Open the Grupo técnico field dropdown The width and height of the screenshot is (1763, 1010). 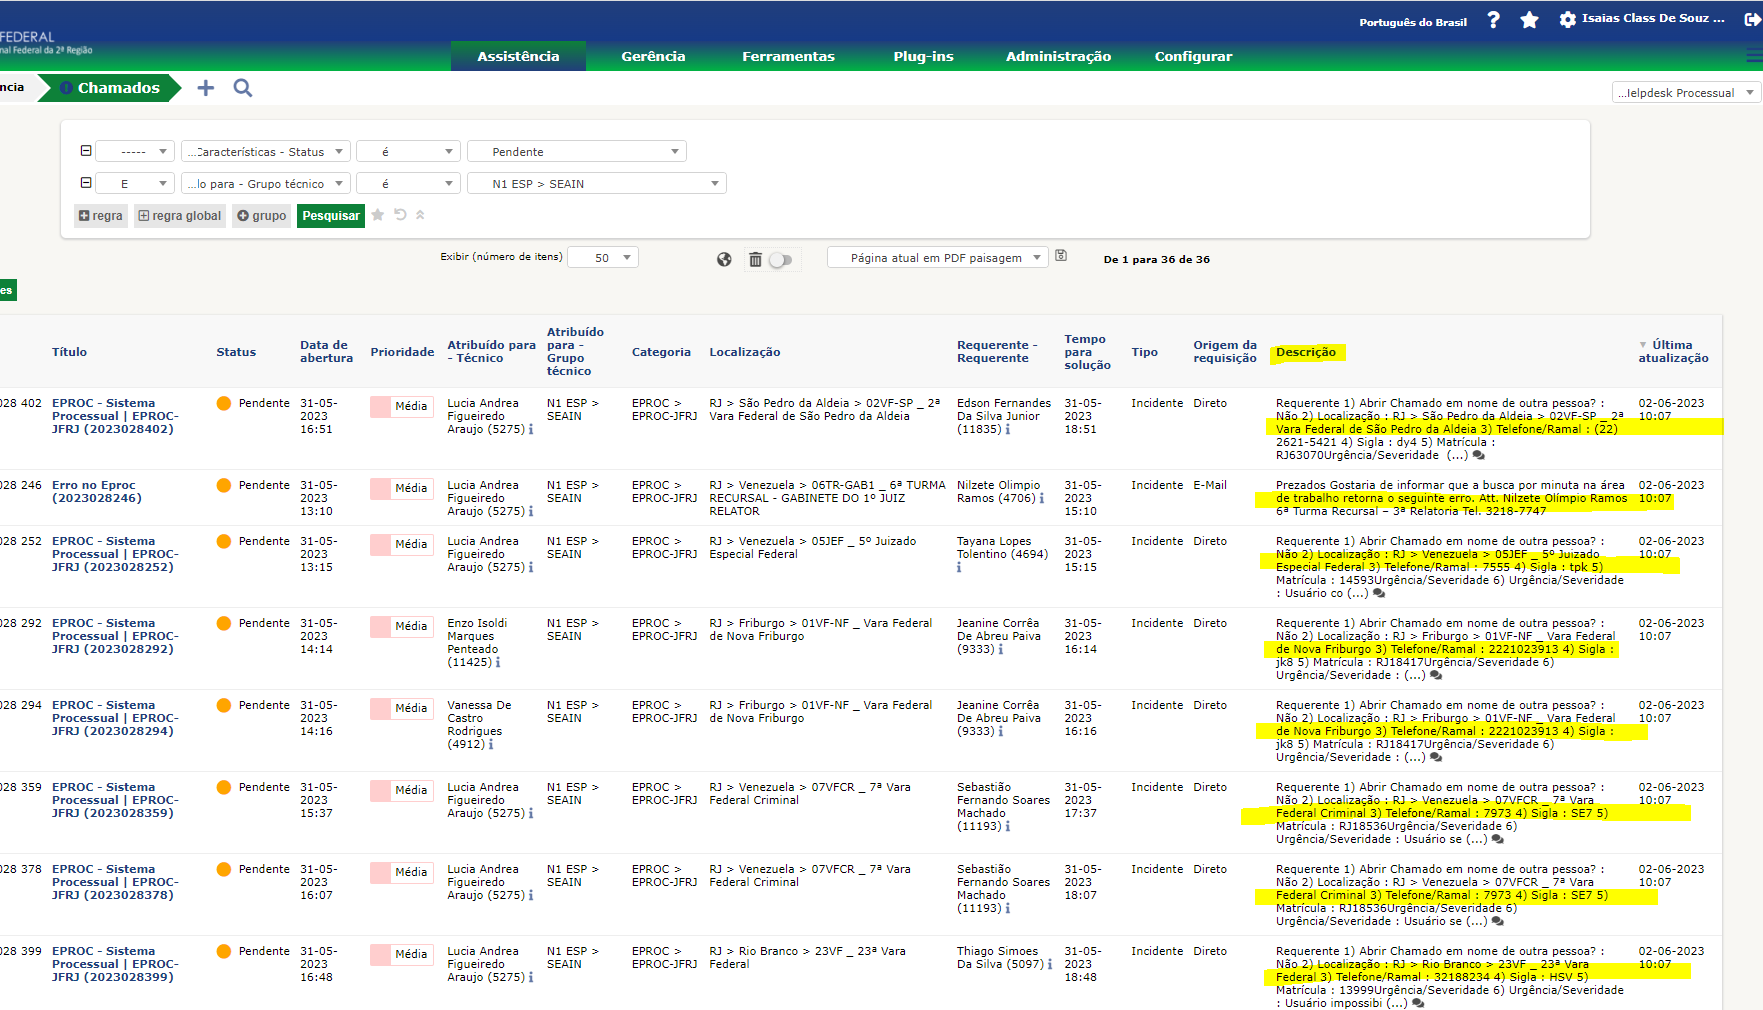265,184
